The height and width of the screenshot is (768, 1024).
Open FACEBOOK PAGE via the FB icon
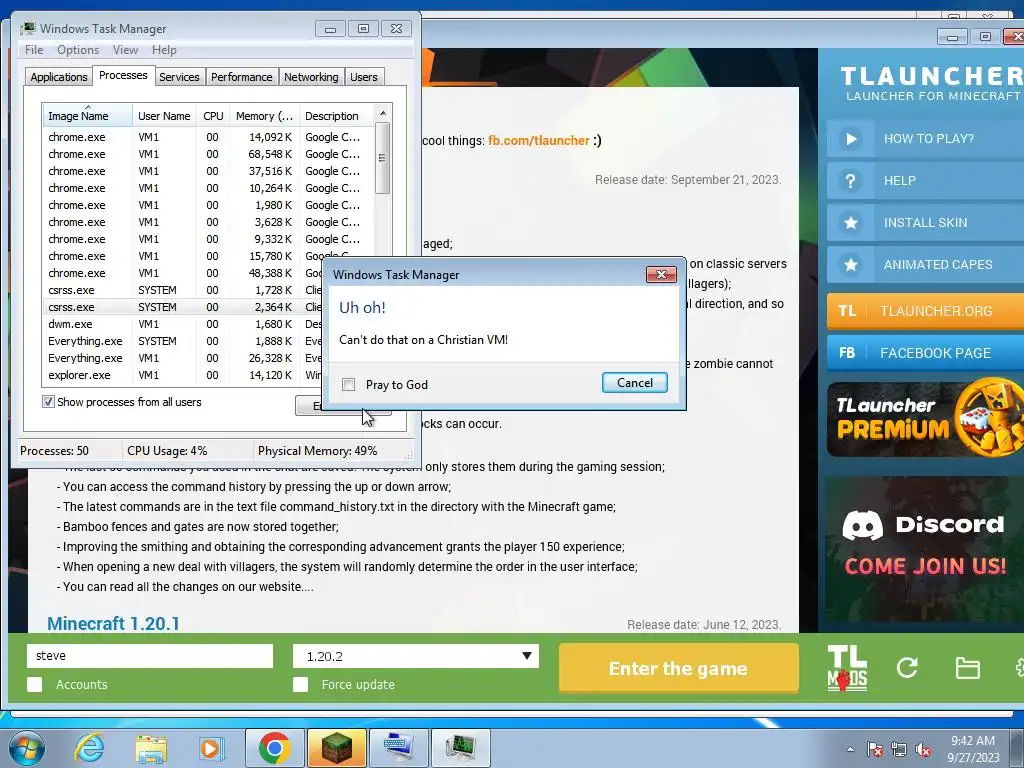click(x=847, y=353)
